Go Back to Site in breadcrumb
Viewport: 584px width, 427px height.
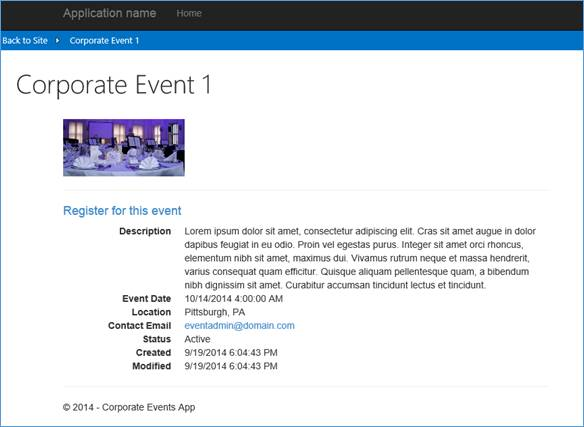(x=25, y=41)
